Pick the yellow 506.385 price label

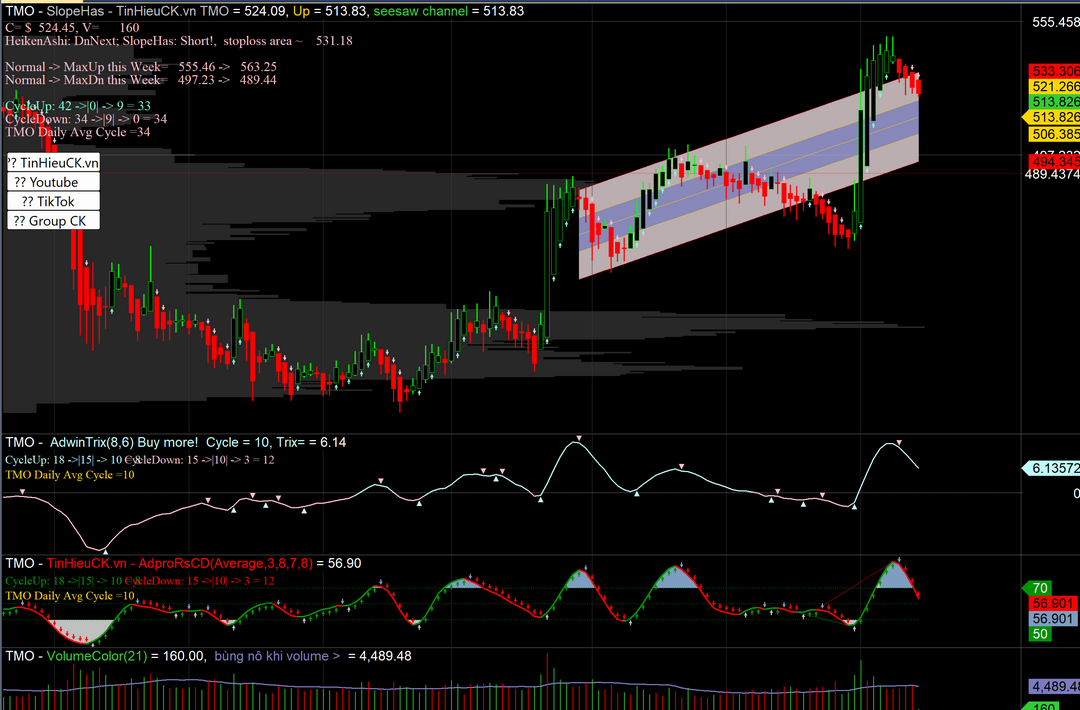[1055, 133]
